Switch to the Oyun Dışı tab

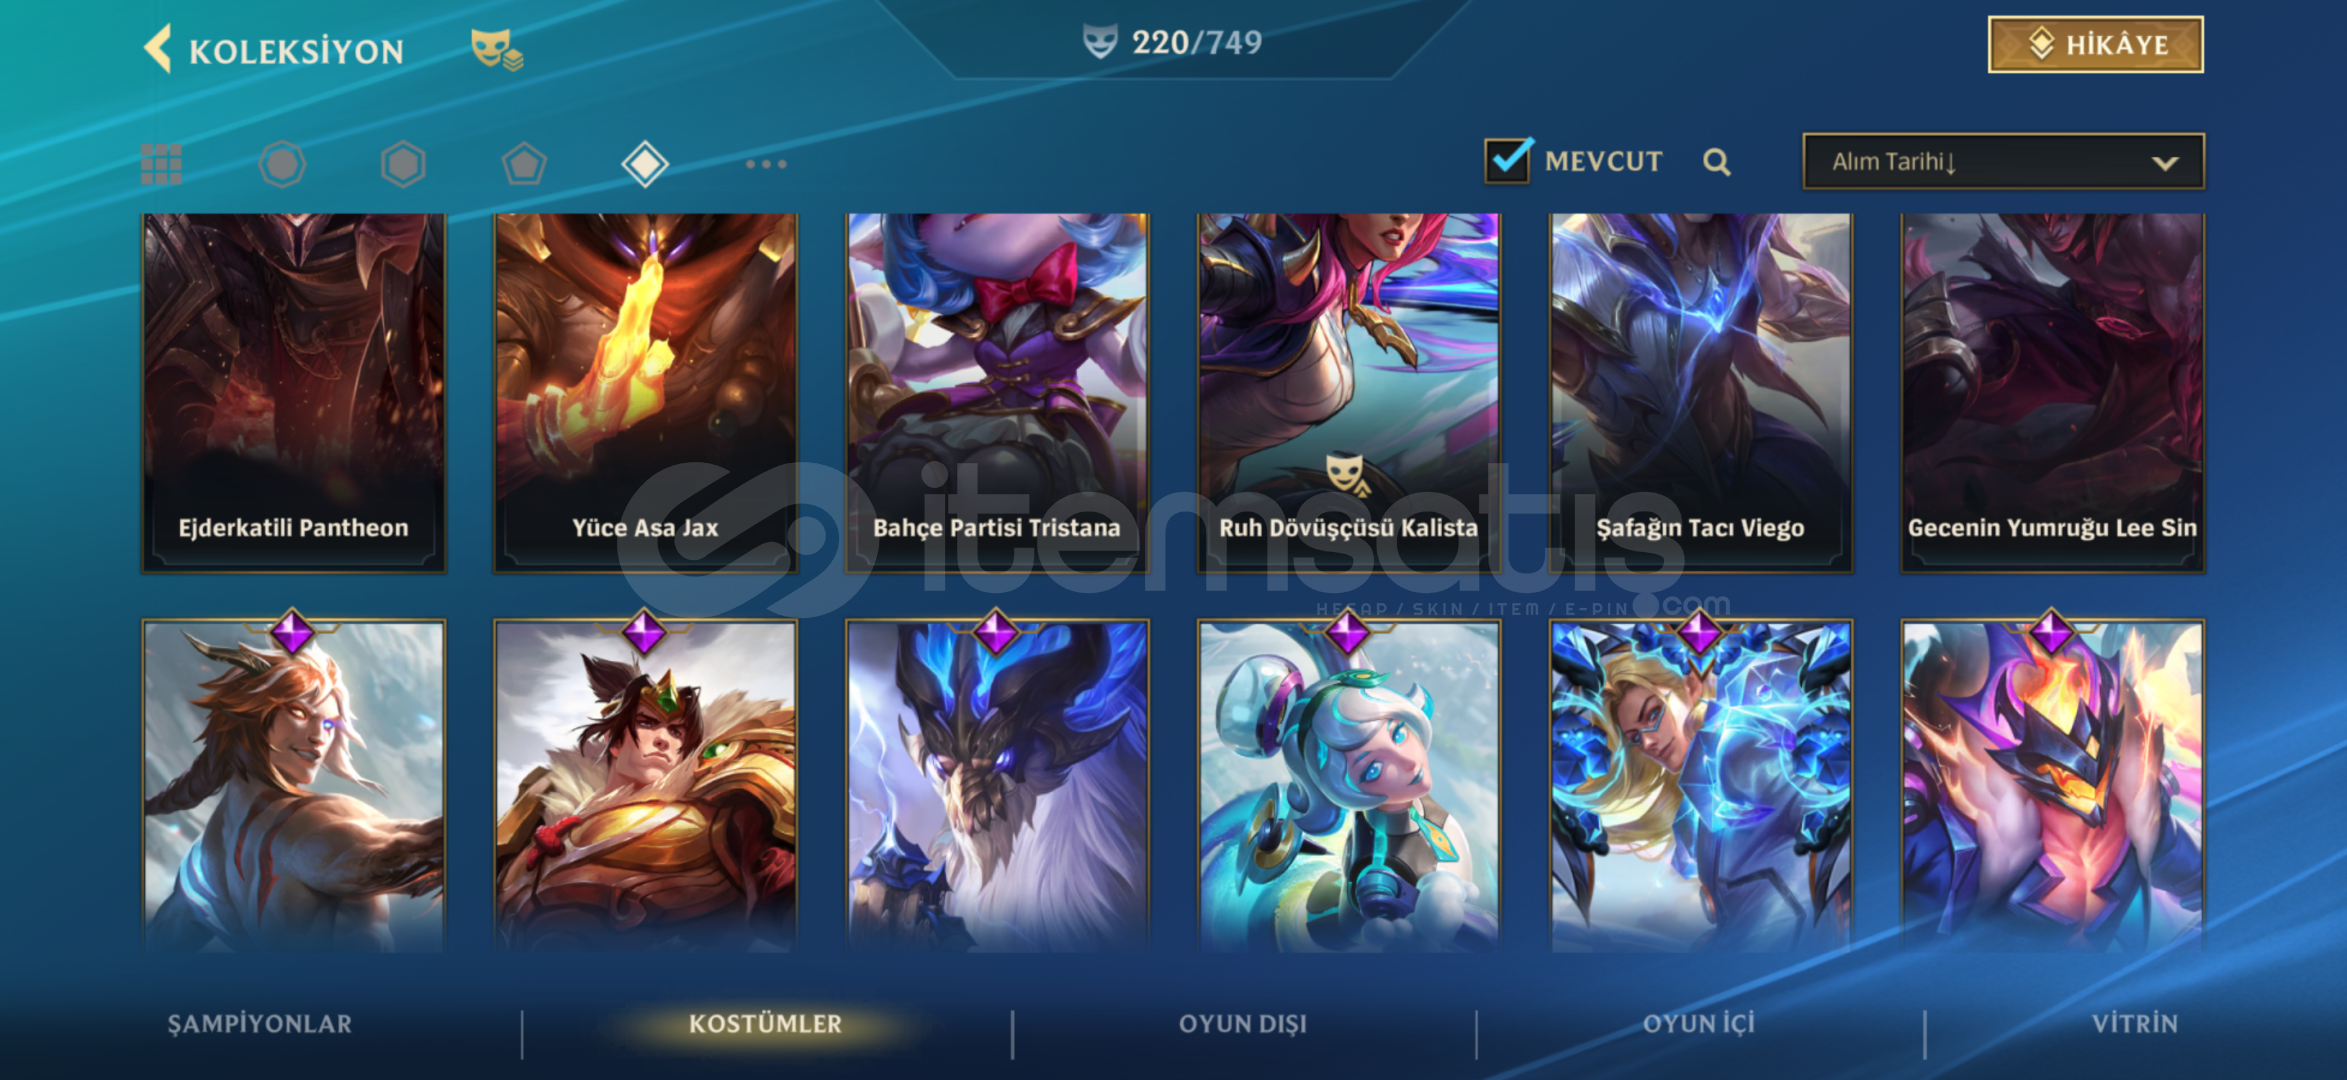tap(1243, 1024)
